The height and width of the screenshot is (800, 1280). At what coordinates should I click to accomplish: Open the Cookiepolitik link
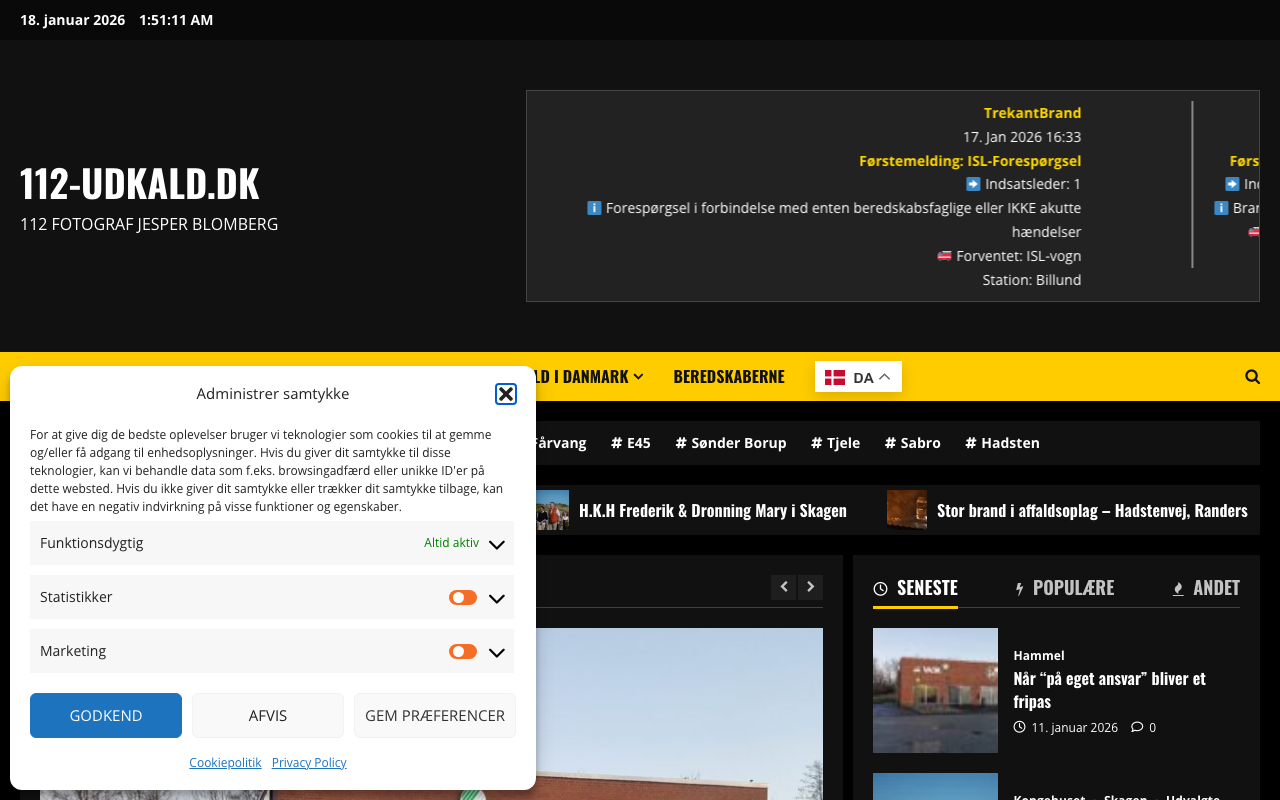click(x=225, y=762)
